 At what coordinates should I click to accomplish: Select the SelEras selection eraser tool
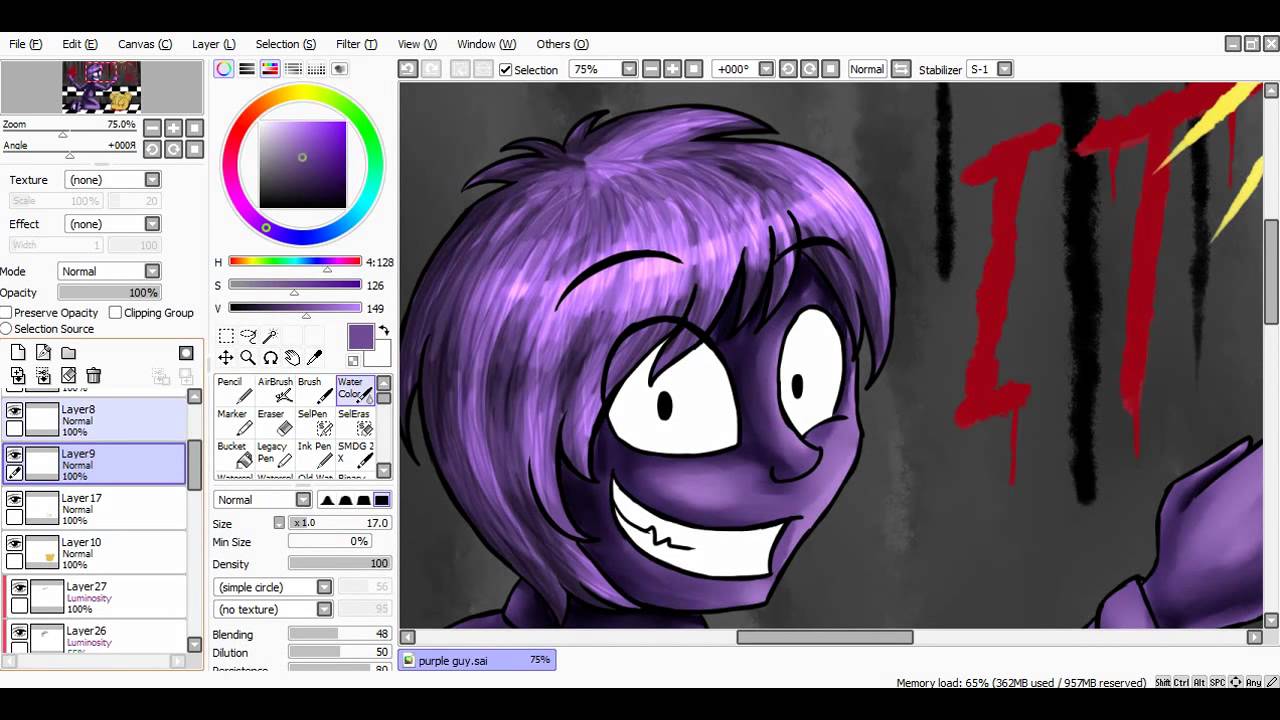tap(355, 422)
